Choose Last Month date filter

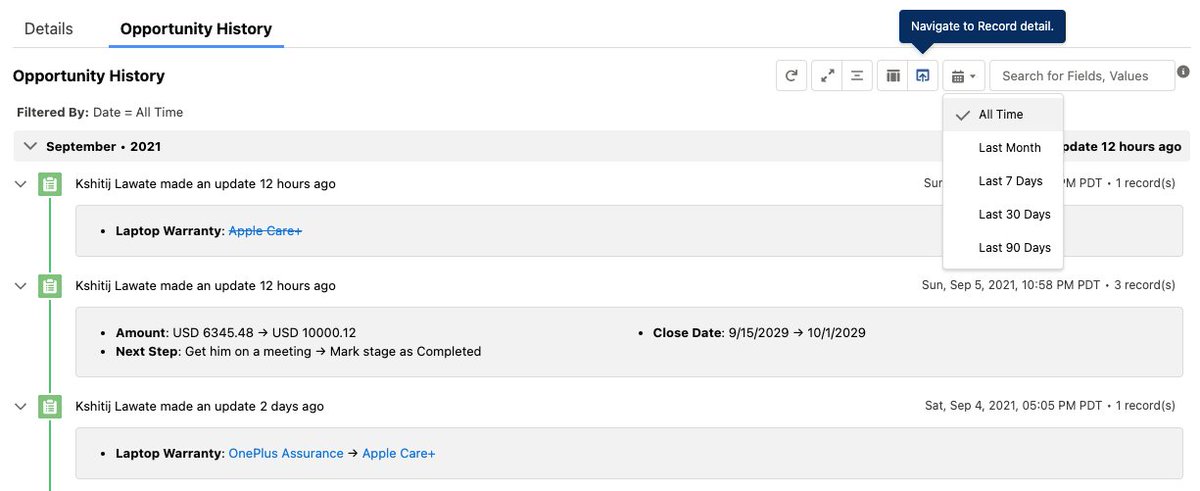pyautogui.click(x=1003, y=148)
